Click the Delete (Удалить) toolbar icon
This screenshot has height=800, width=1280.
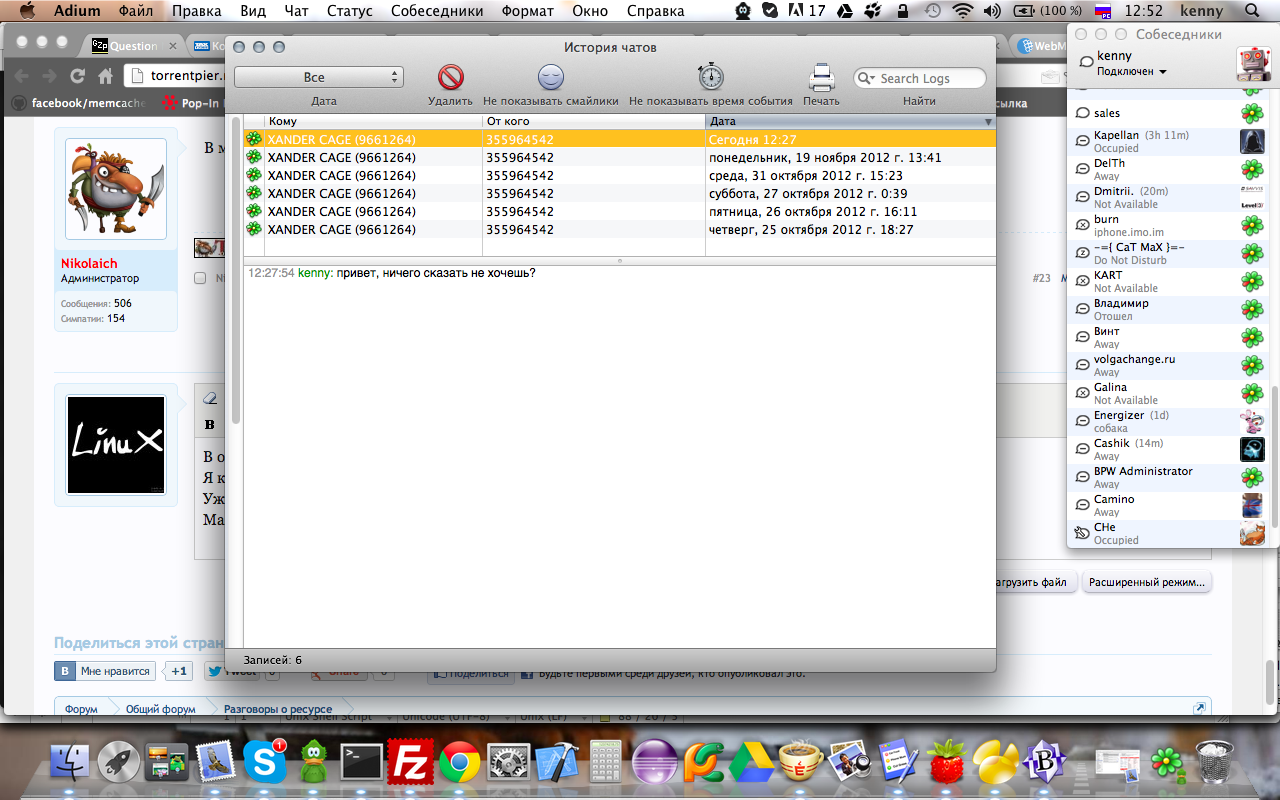(x=451, y=78)
